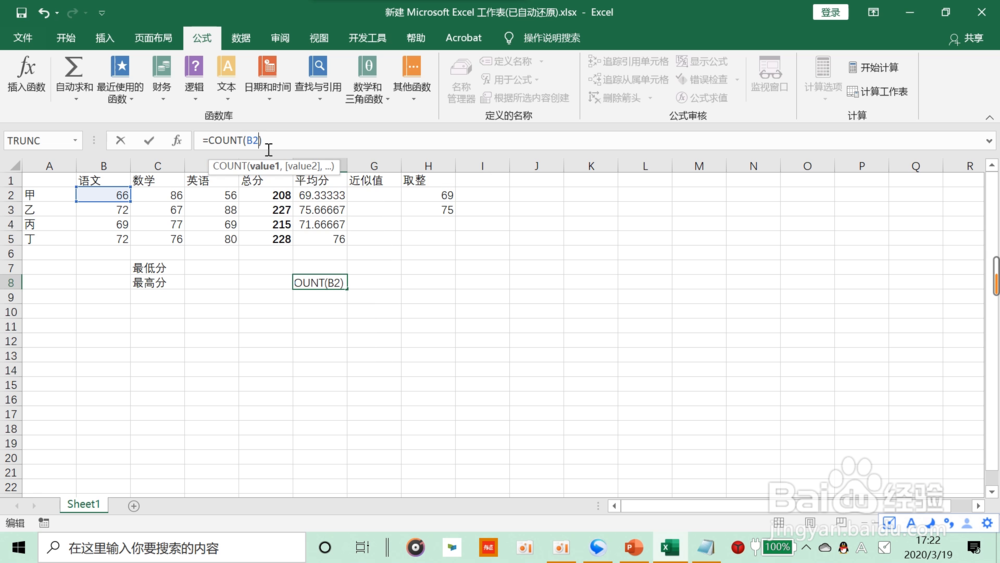This screenshot has width=1000, height=563.
Task: Confirm formula with the checkmark icon
Action: pos(149,140)
